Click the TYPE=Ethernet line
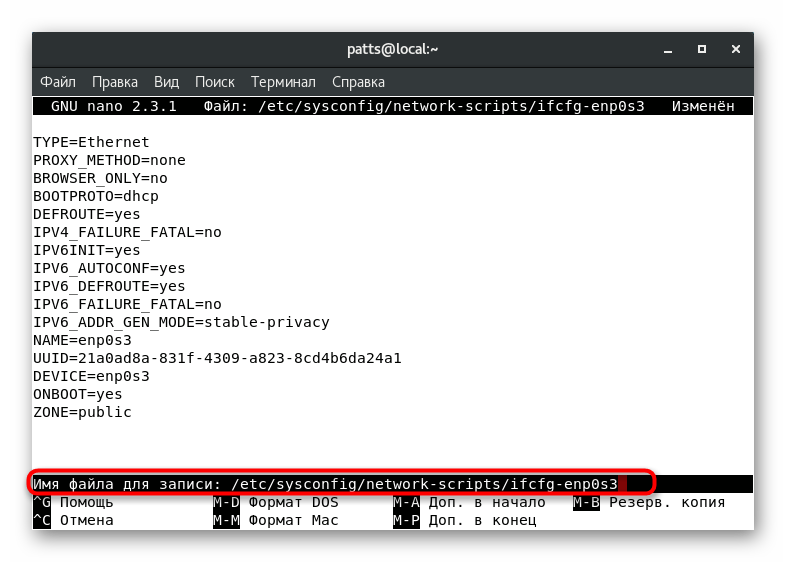Screen dimensions: 786x562 pyautogui.click(x=91, y=142)
